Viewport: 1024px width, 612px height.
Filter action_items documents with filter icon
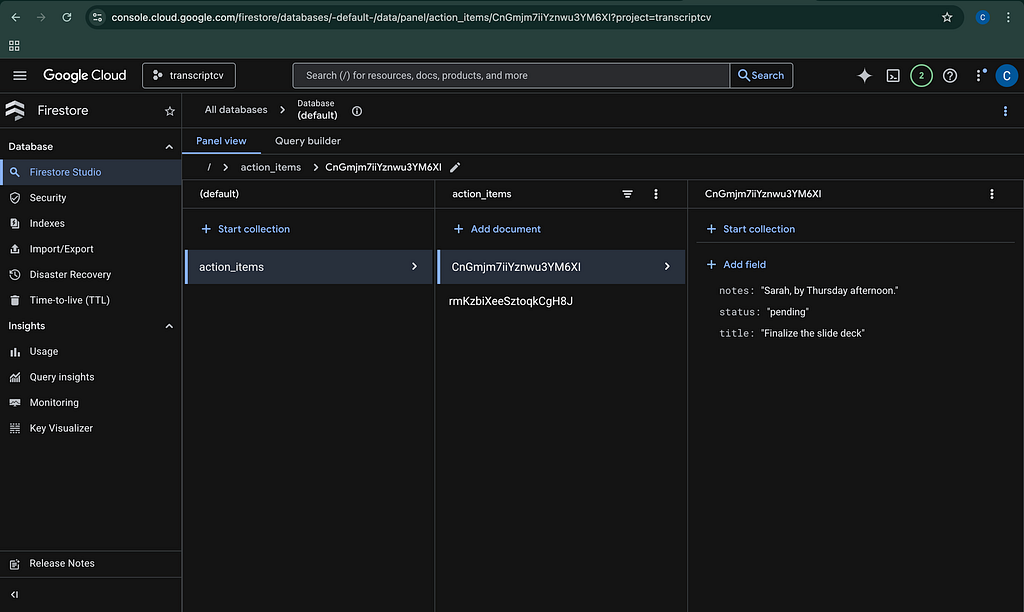pyautogui.click(x=627, y=194)
